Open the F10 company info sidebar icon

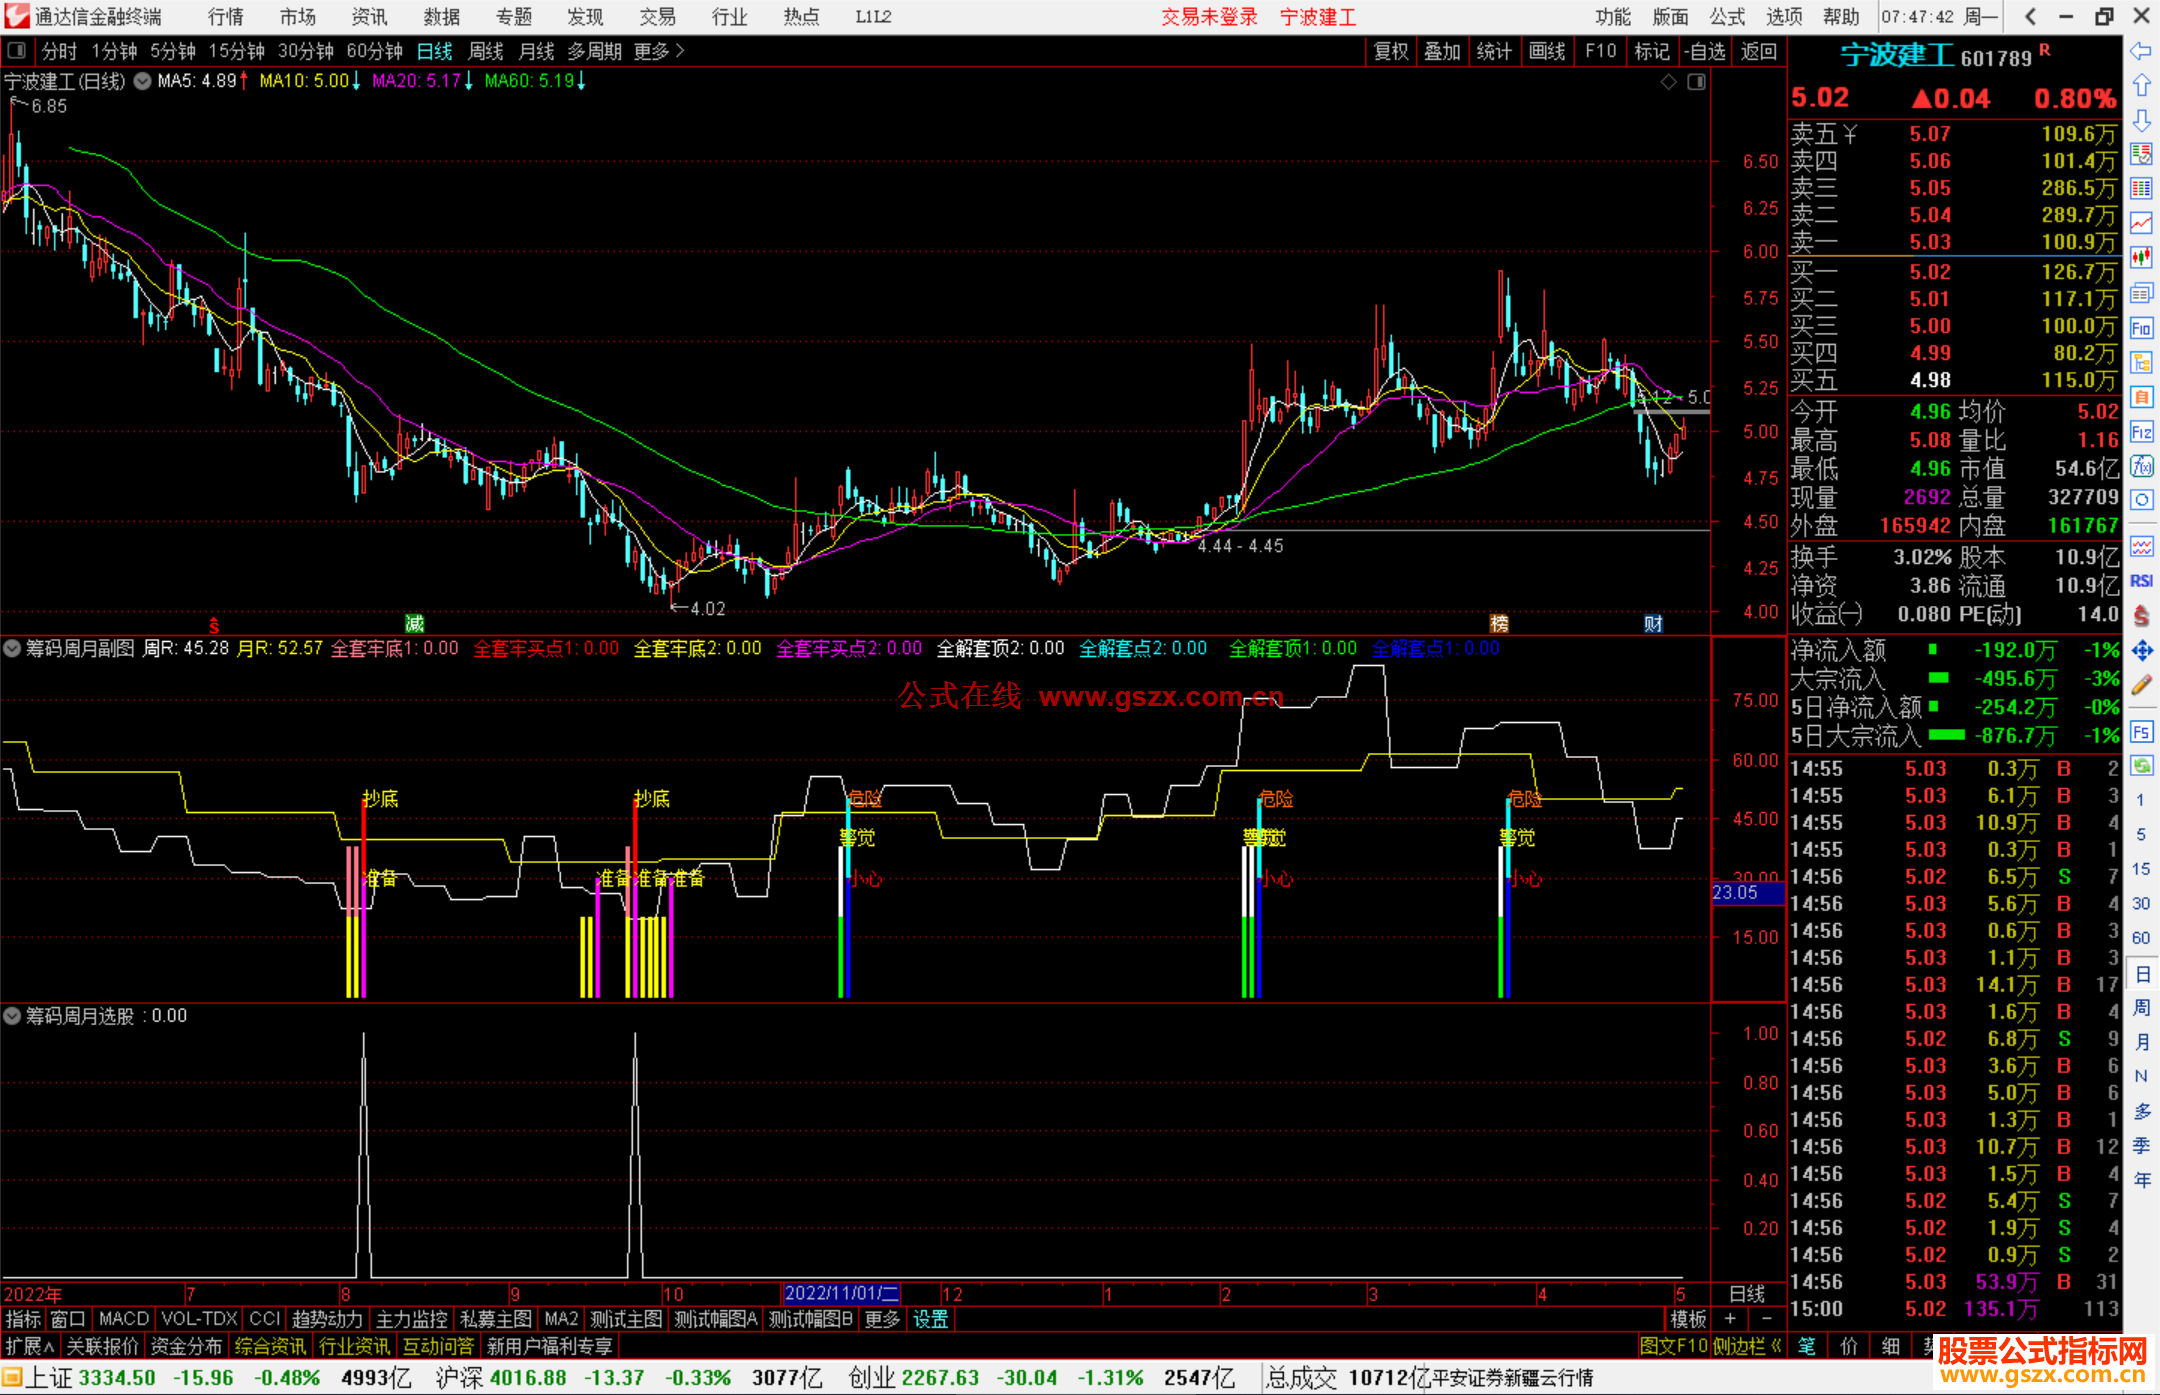pyautogui.click(x=2141, y=328)
